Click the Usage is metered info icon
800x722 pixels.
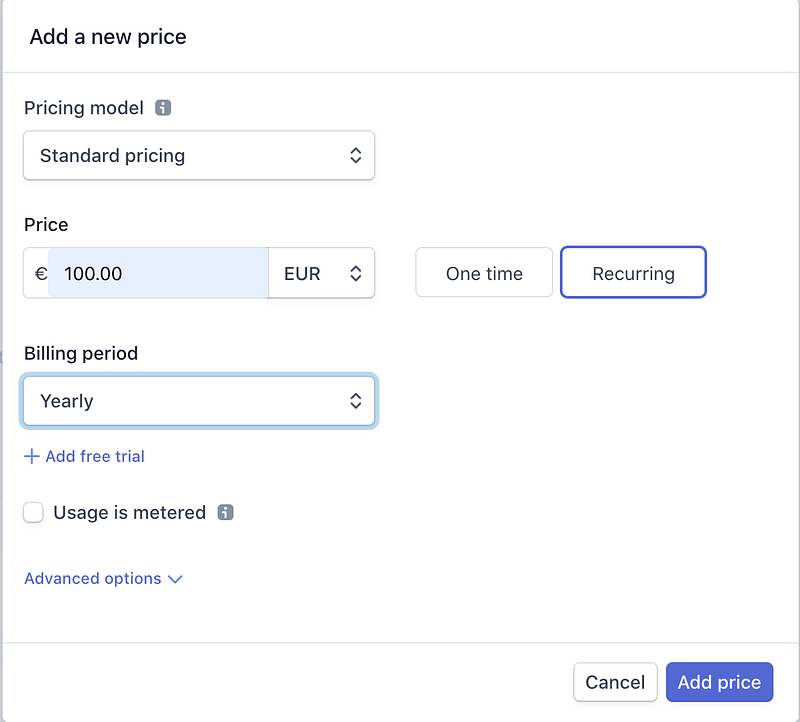point(225,512)
